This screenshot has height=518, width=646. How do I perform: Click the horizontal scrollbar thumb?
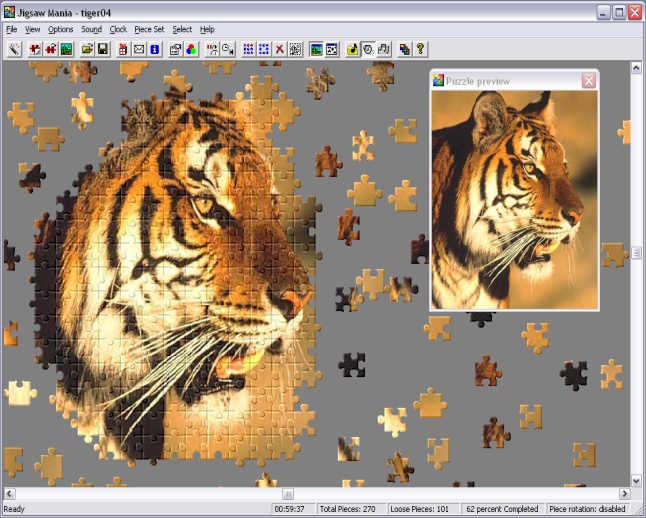click(288, 494)
